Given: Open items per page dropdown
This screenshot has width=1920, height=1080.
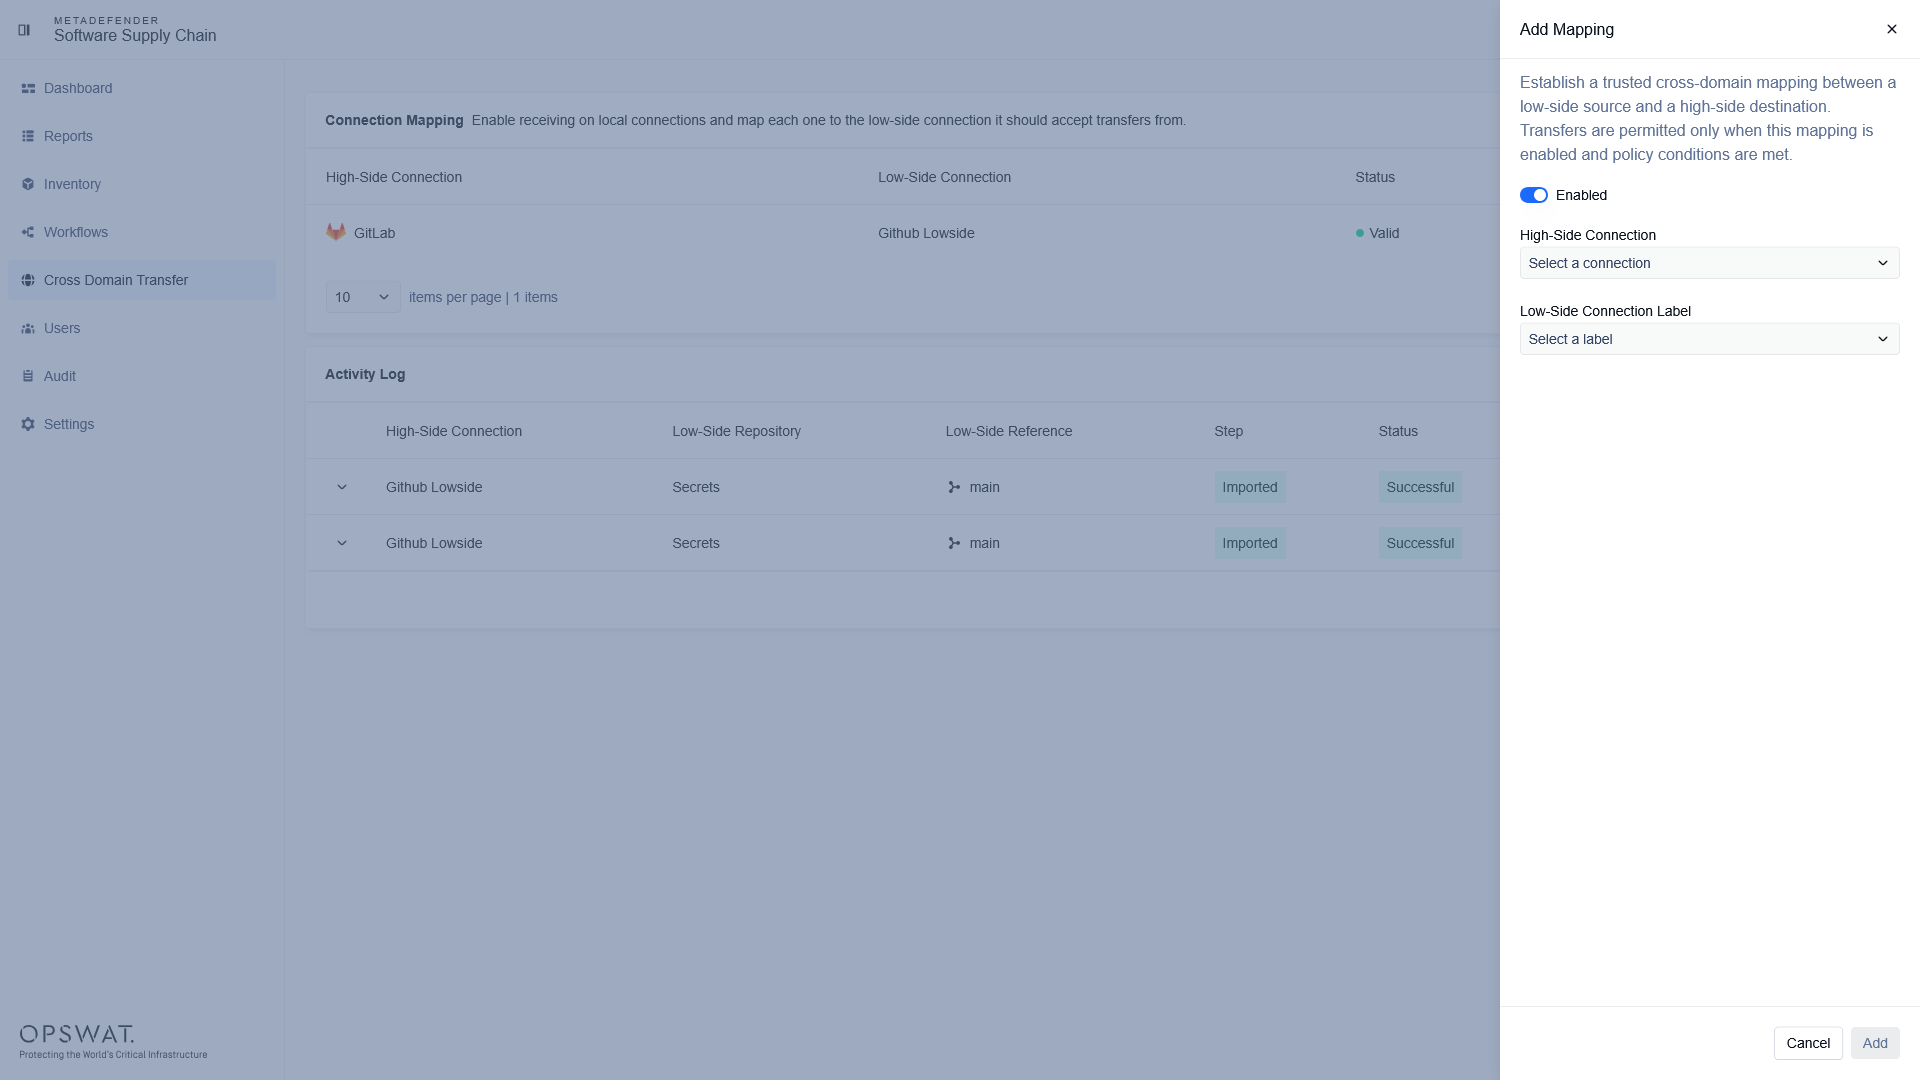Looking at the screenshot, I should [x=362, y=298].
